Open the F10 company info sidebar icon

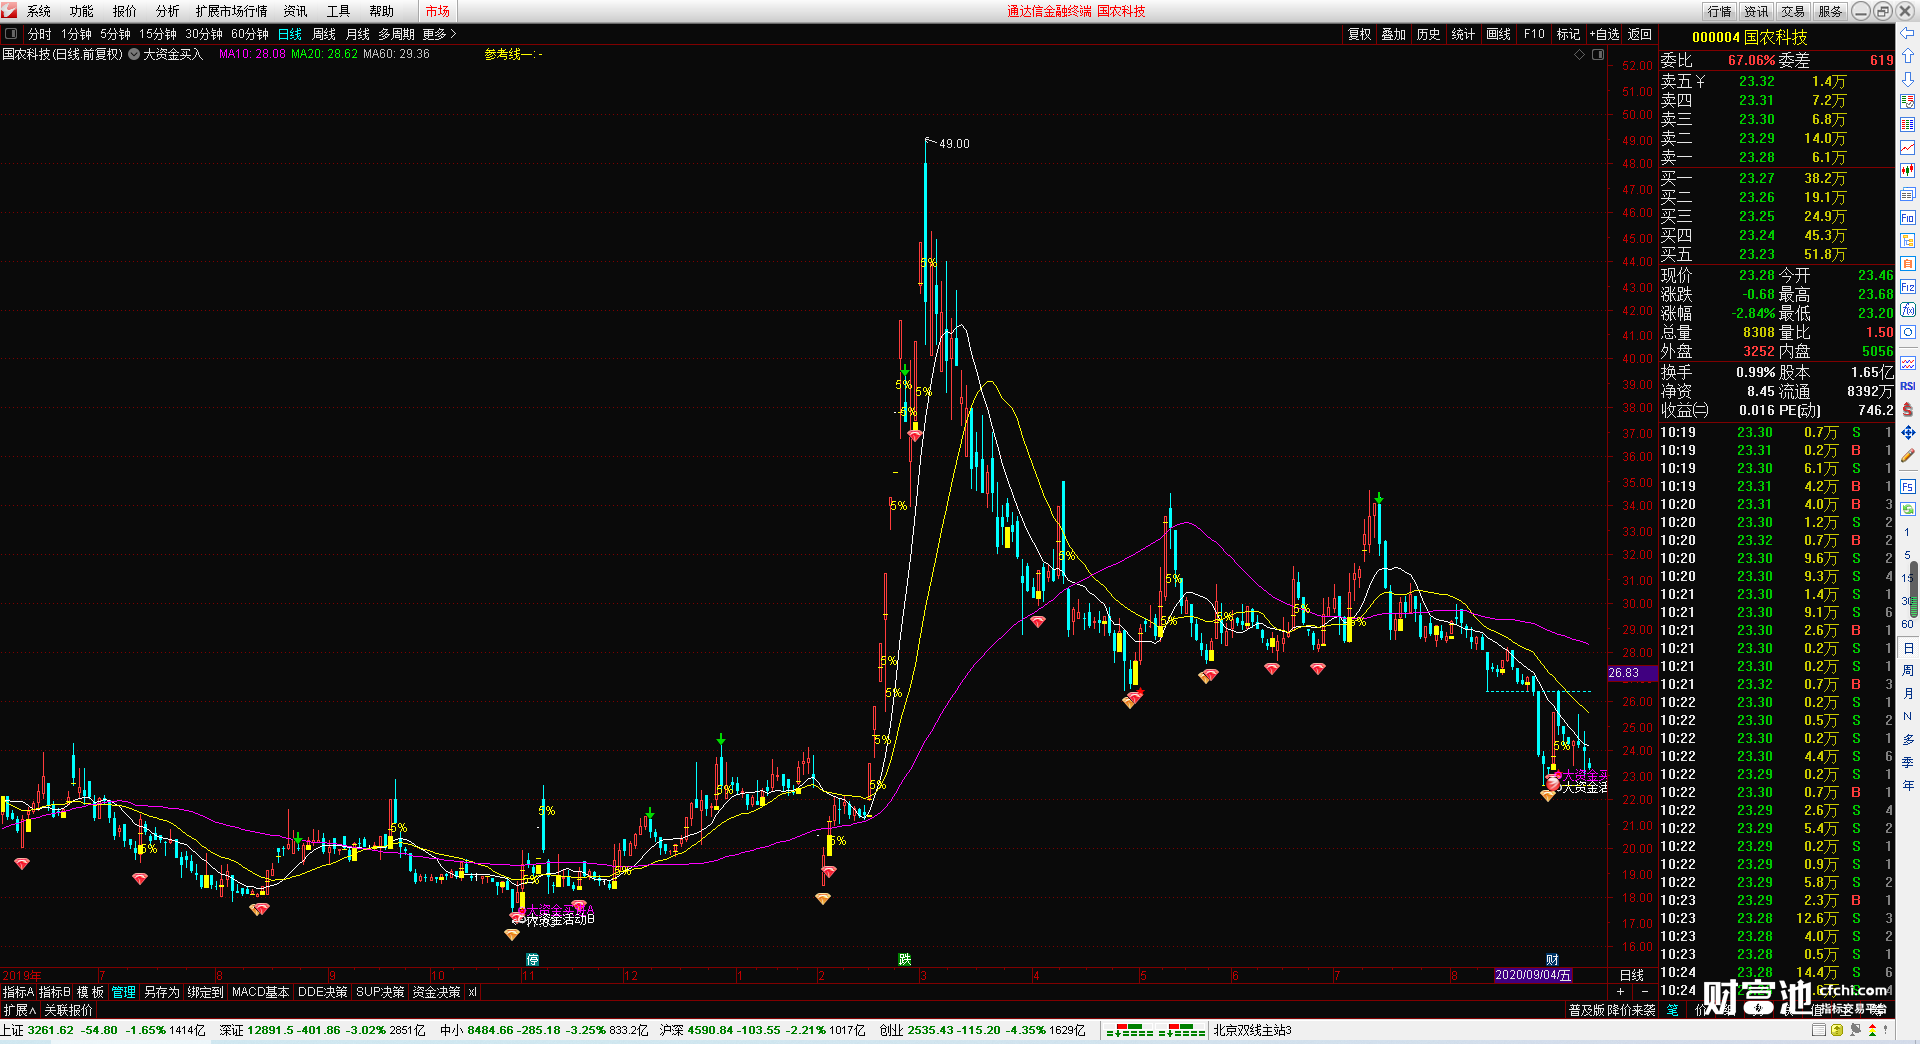tap(1908, 217)
